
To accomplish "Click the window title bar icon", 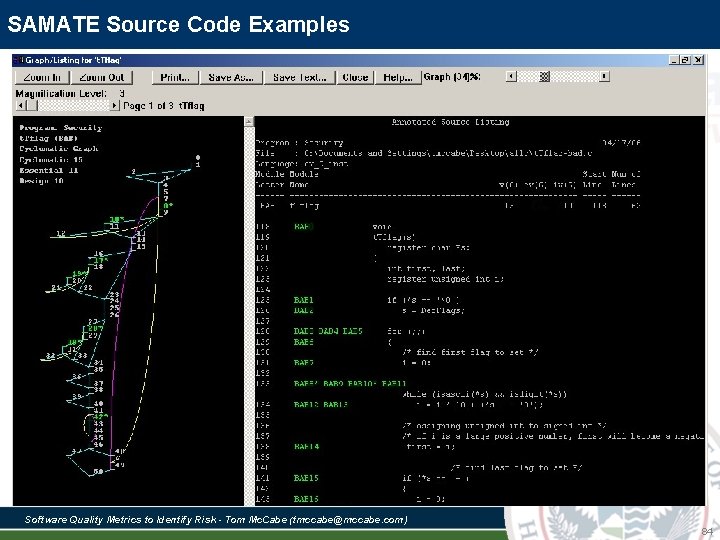I will pos(18,60).
